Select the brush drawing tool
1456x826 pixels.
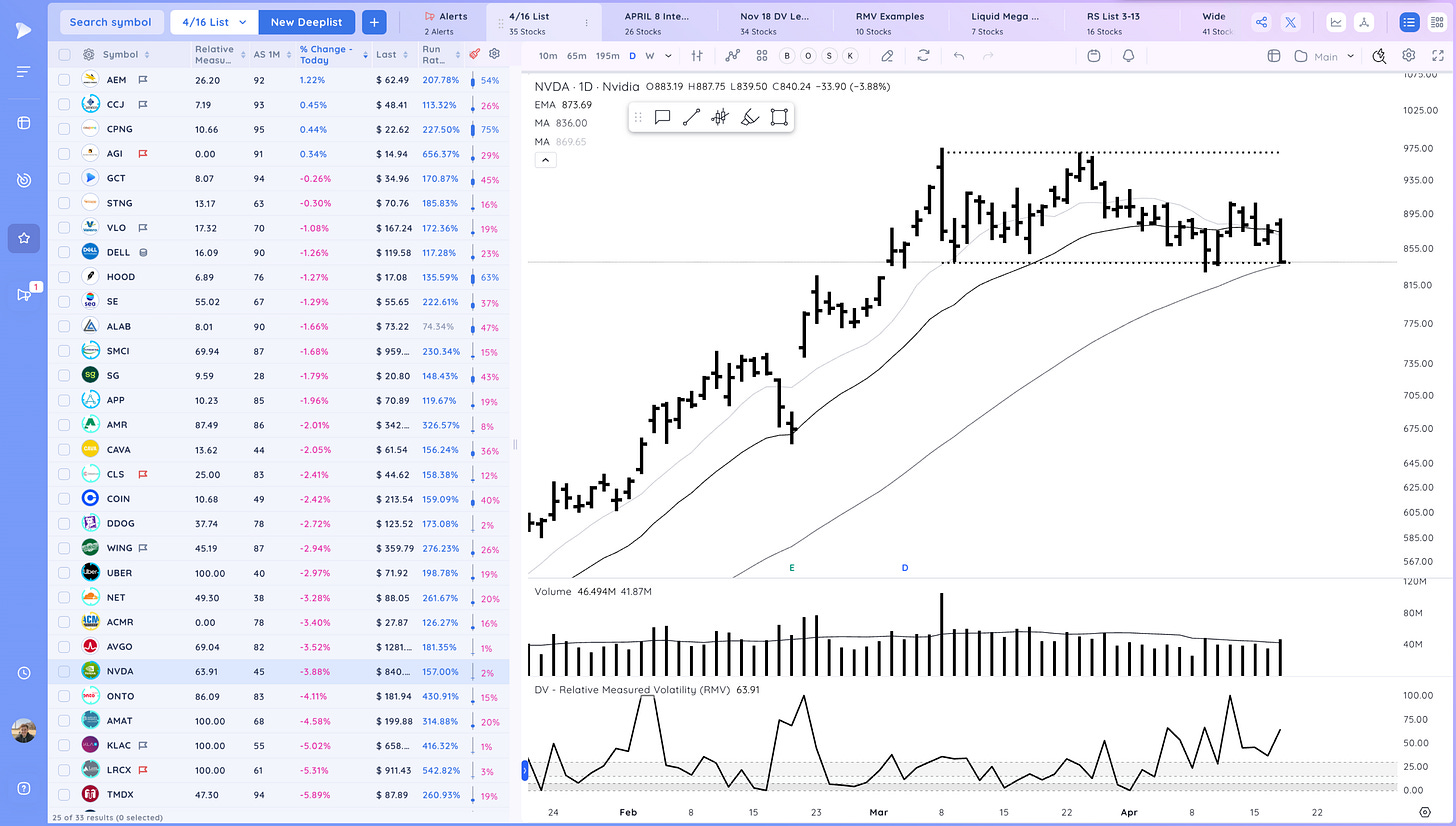[x=750, y=117]
